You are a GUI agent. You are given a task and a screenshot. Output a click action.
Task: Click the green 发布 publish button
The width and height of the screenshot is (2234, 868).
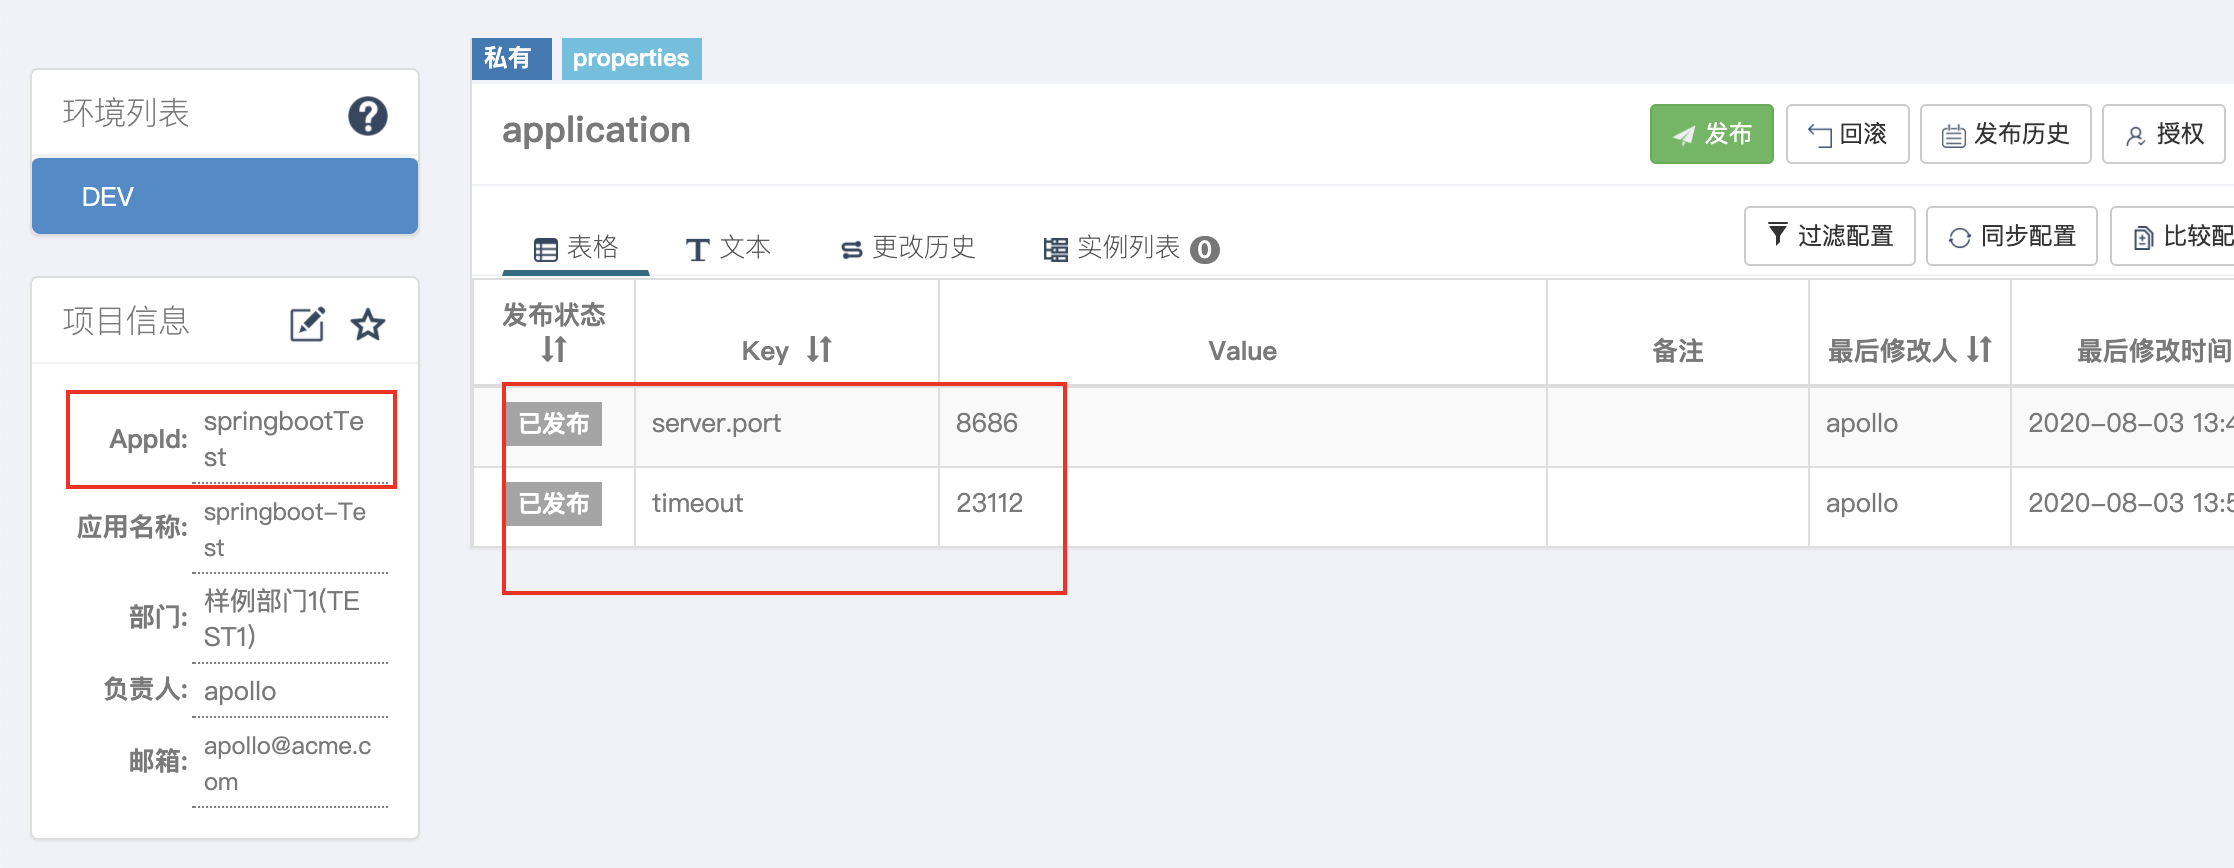coord(1711,134)
